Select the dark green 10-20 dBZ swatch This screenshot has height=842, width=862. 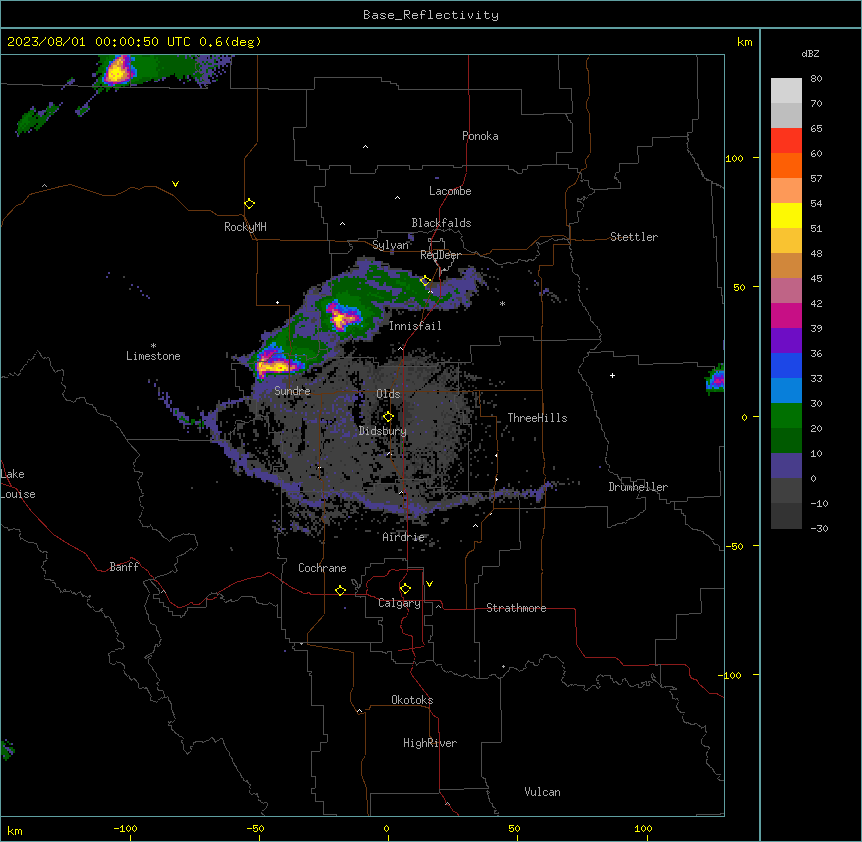786,441
